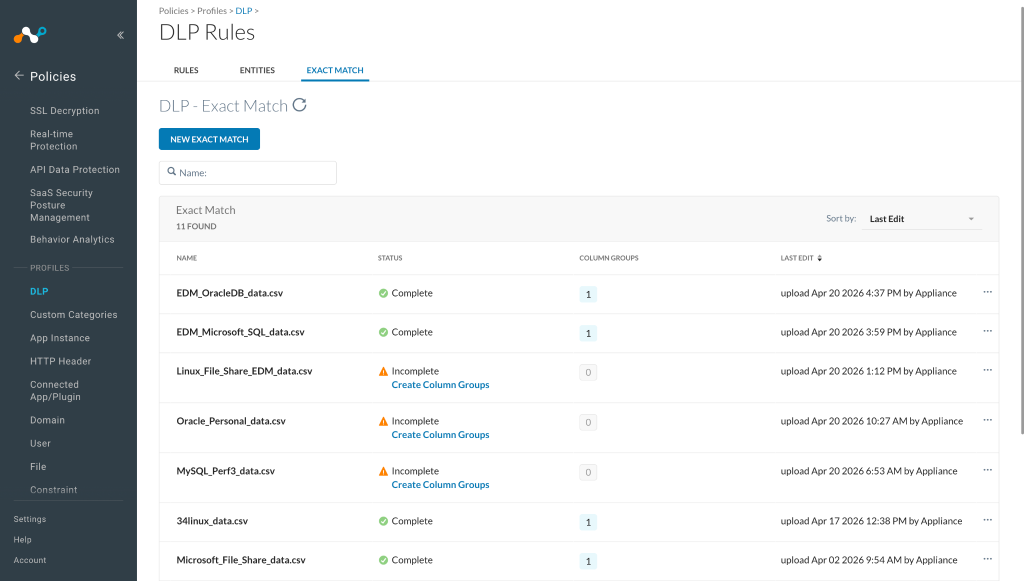Open Custom Categories profile
The image size is (1024, 581).
74,315
